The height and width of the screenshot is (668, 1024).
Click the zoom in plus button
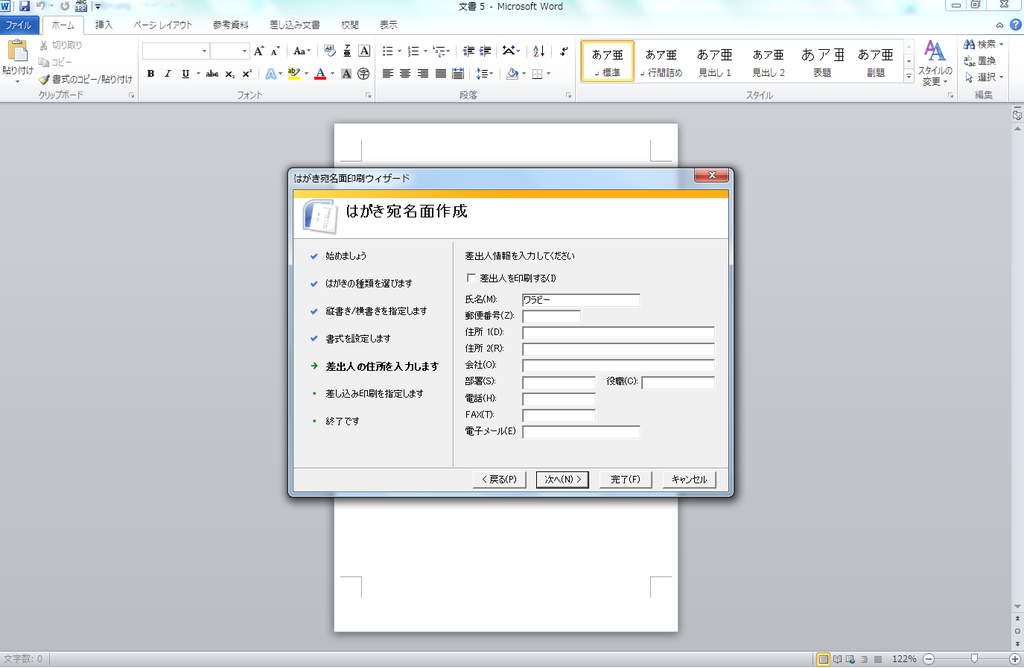[1015, 660]
